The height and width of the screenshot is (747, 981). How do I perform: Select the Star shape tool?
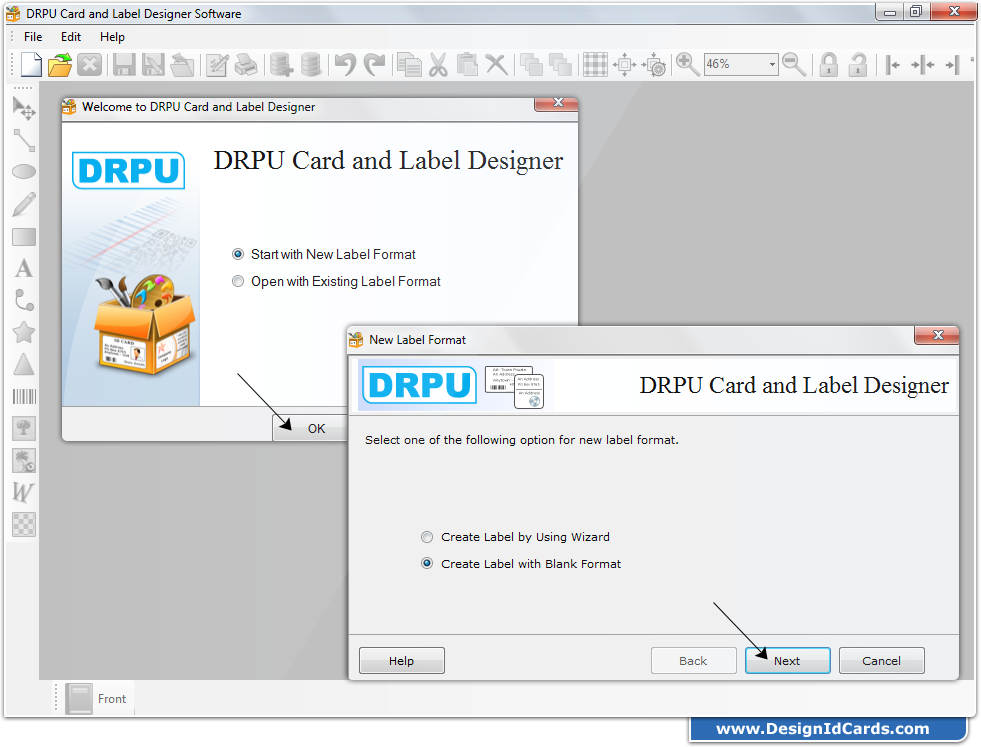point(24,332)
